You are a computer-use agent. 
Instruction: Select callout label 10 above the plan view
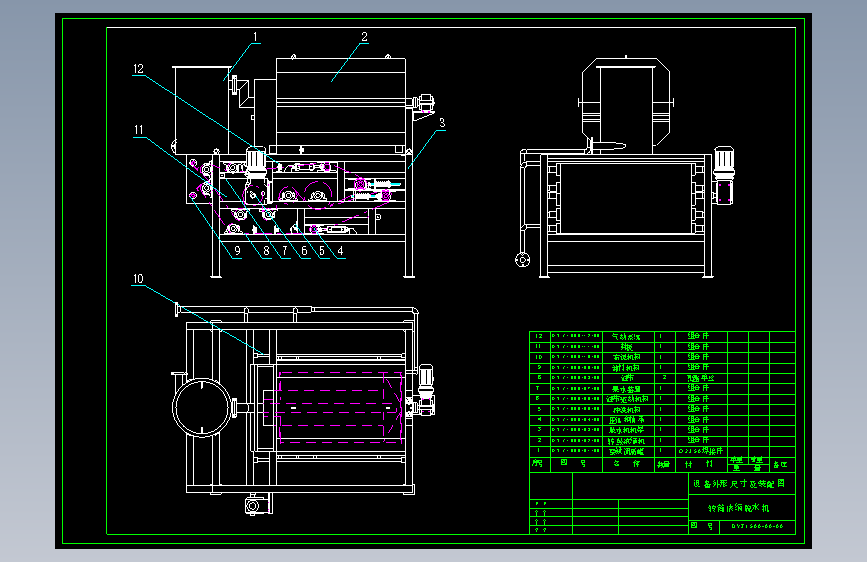click(138, 279)
